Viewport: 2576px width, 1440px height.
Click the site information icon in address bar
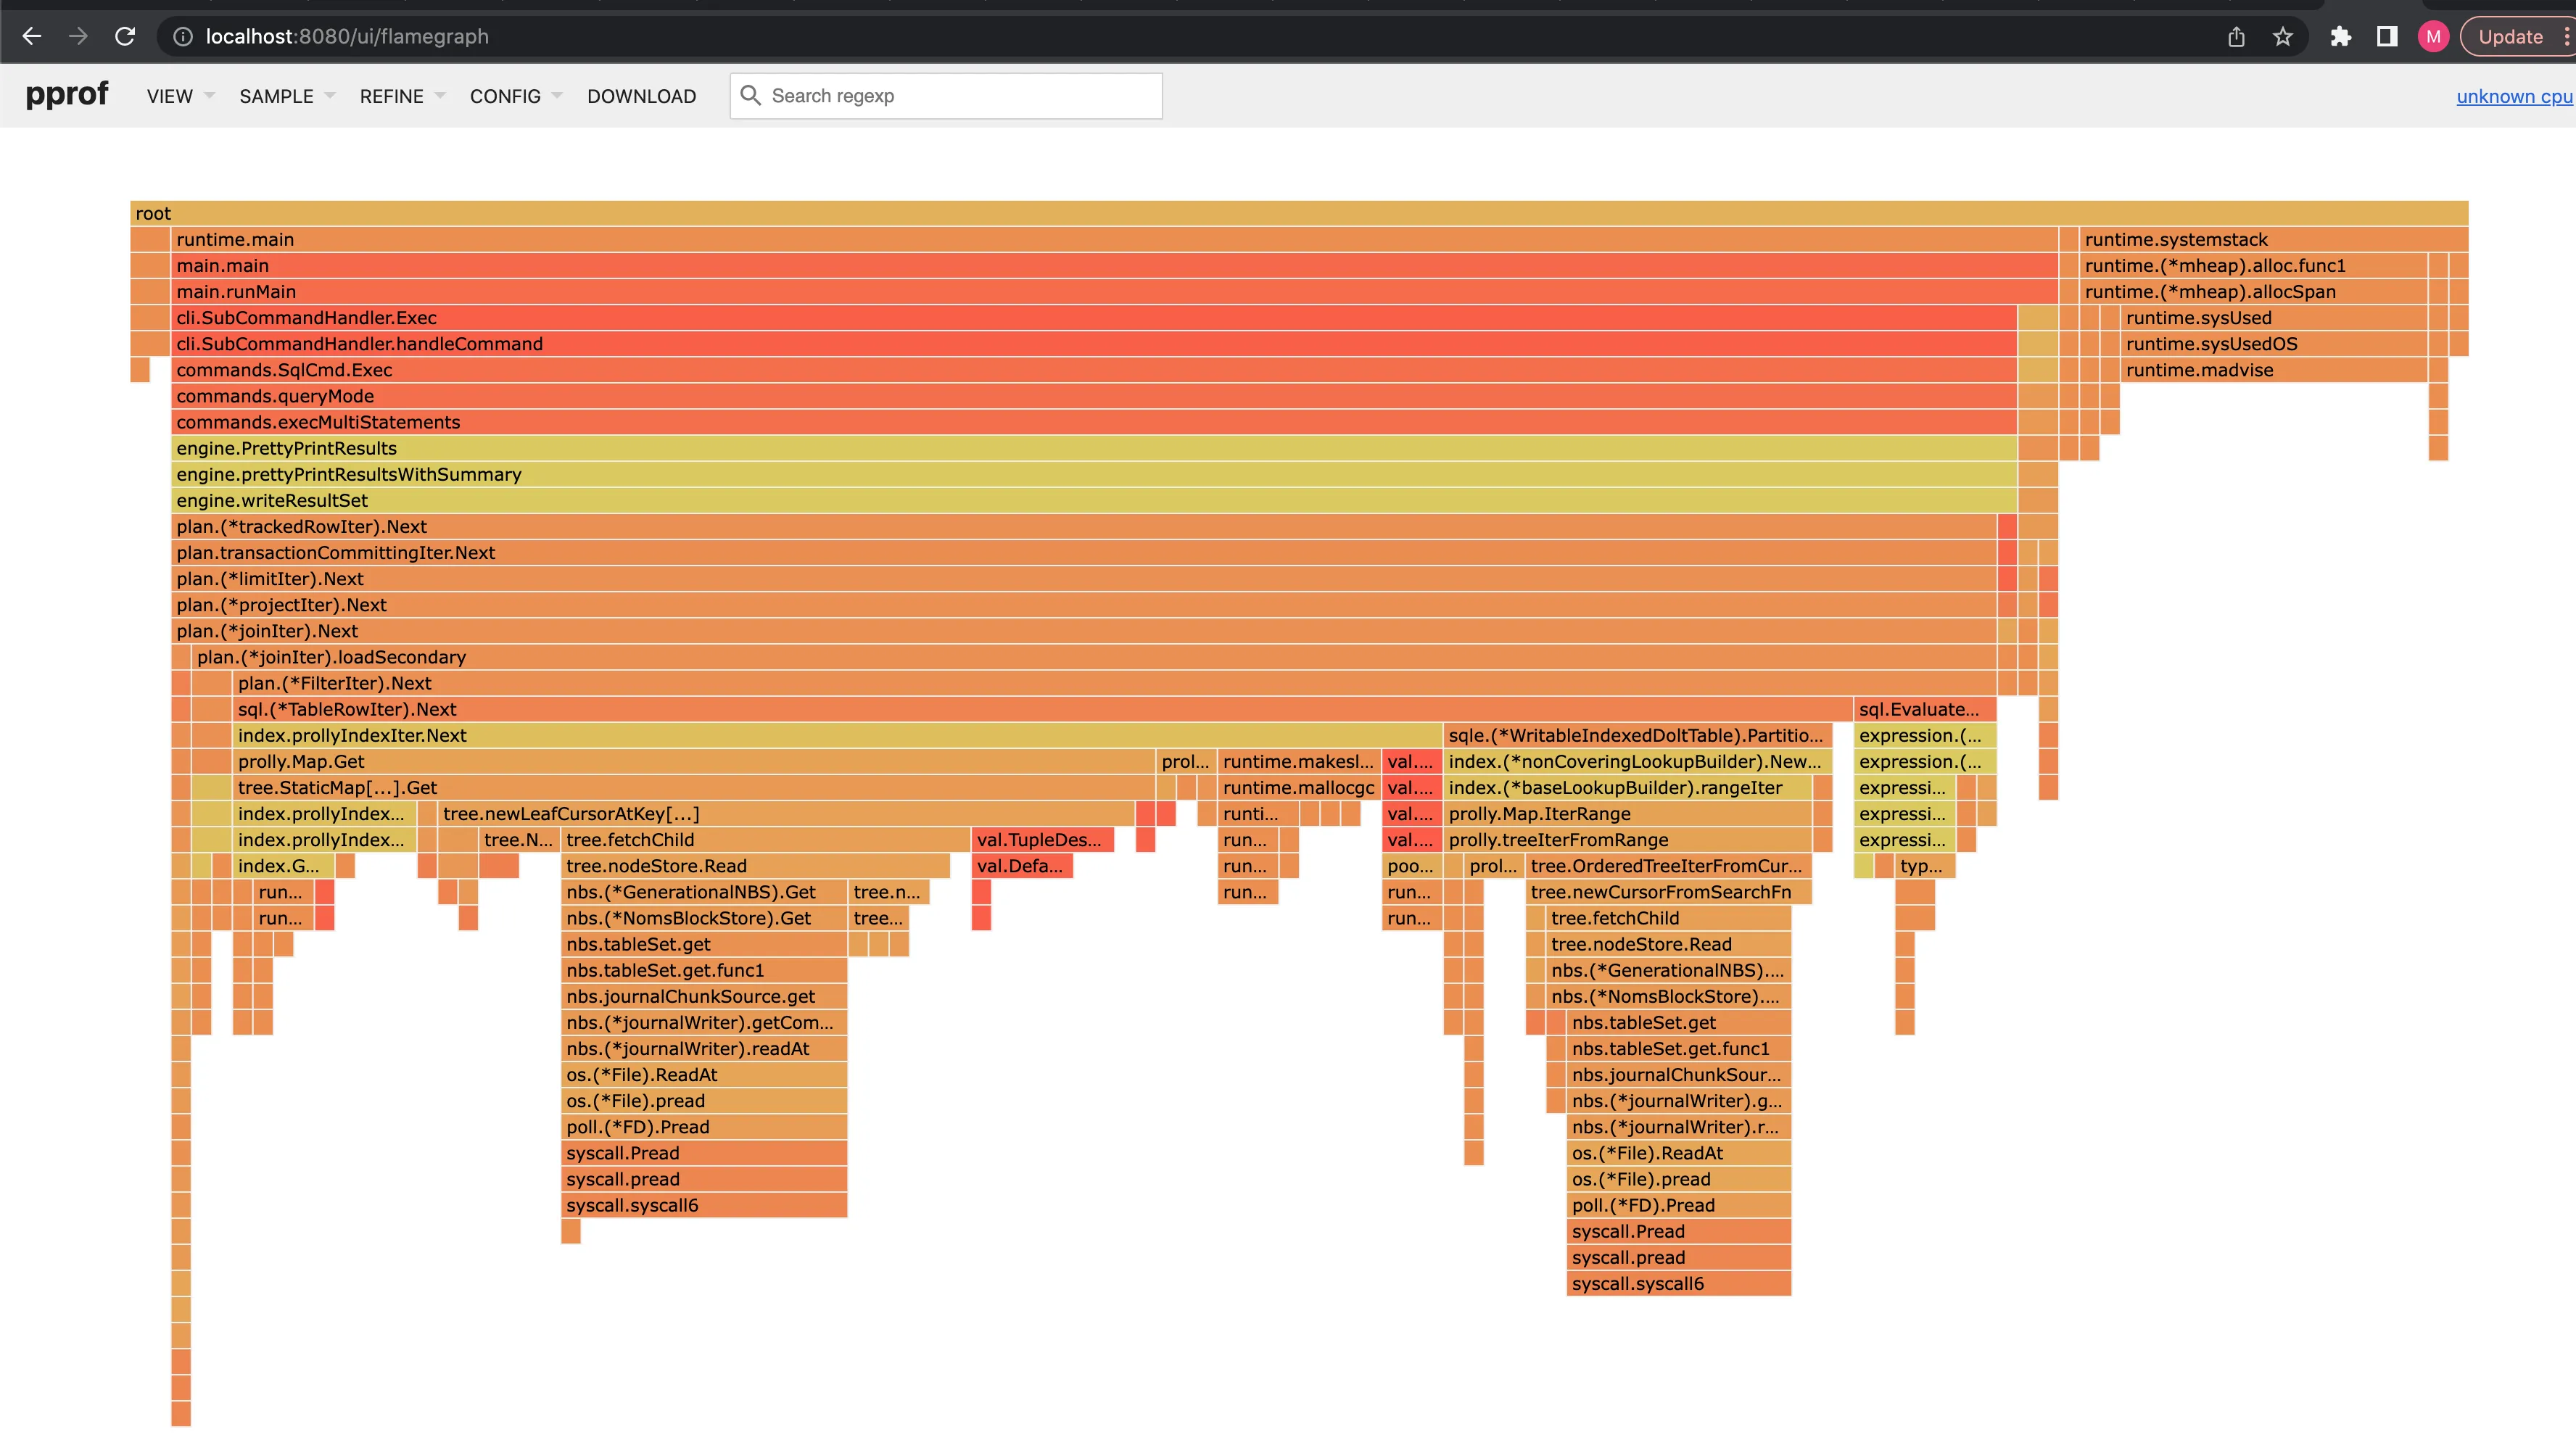[183, 37]
